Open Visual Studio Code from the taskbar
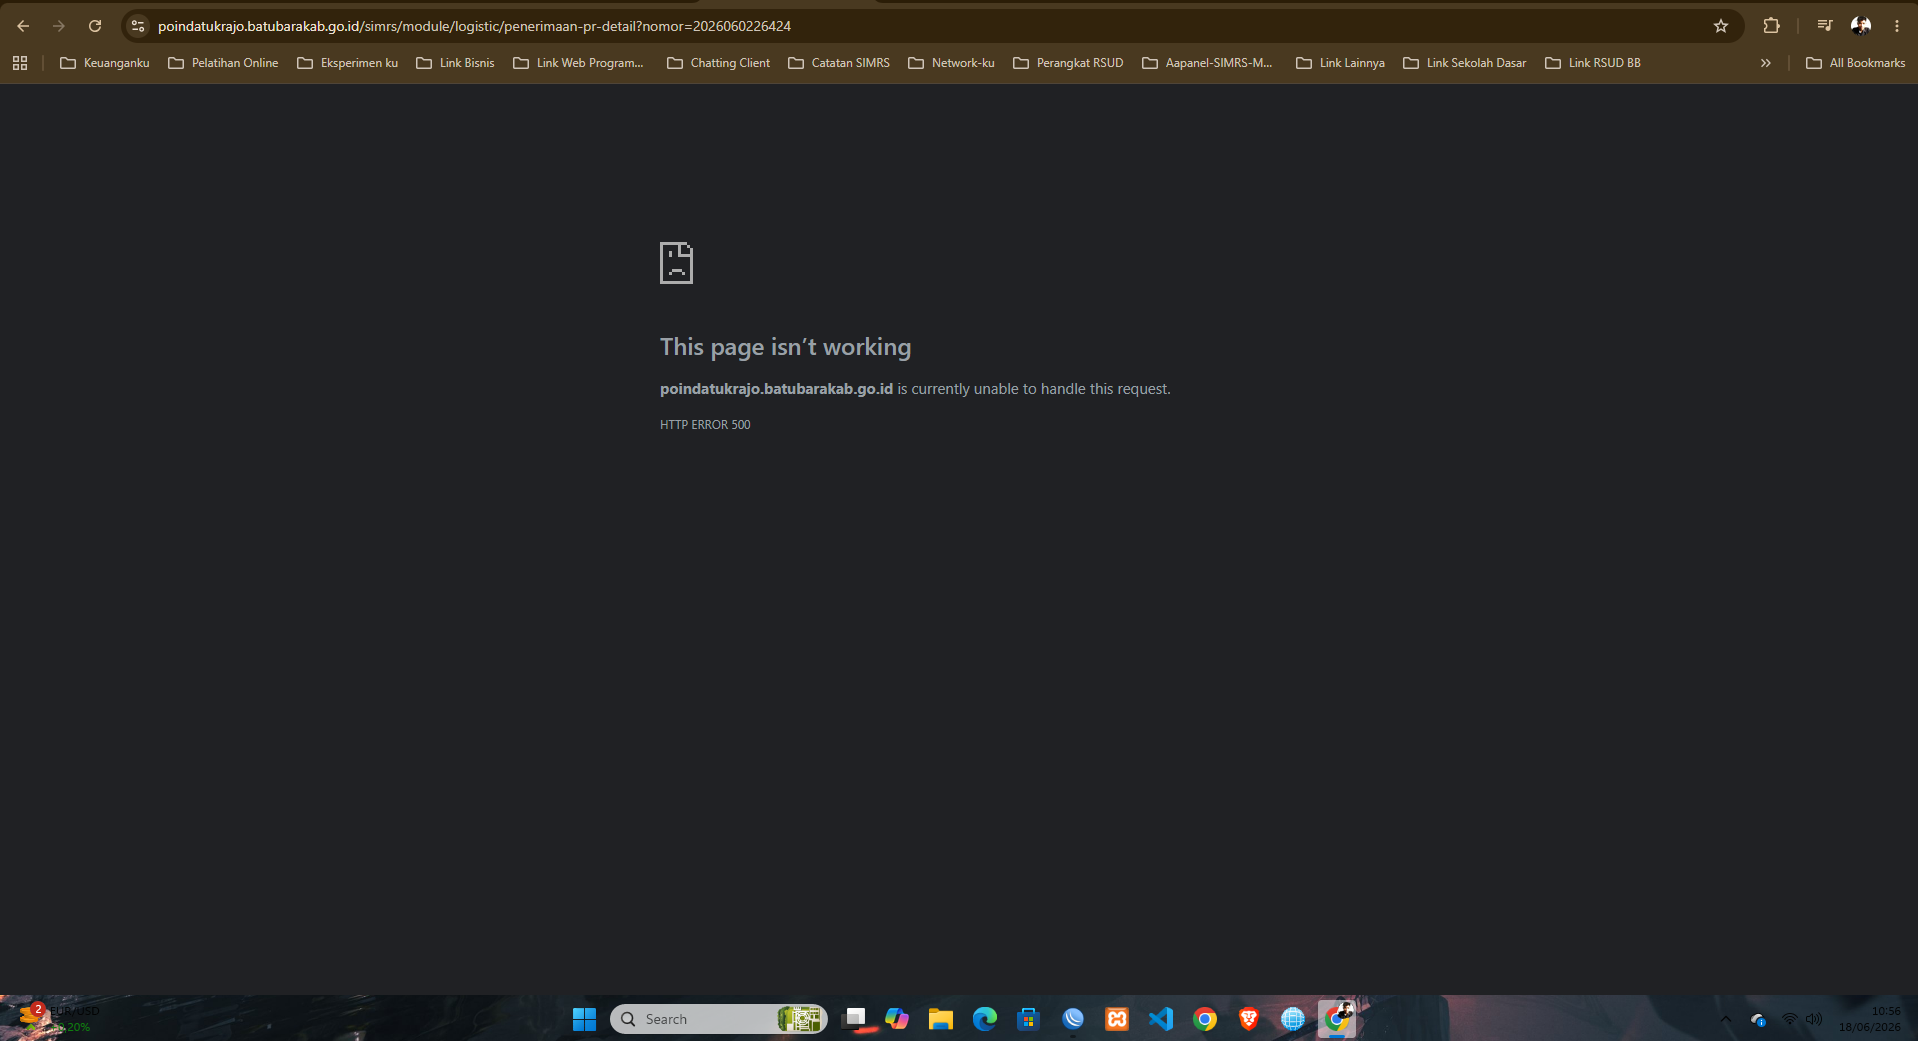The width and height of the screenshot is (1918, 1041). click(x=1161, y=1019)
